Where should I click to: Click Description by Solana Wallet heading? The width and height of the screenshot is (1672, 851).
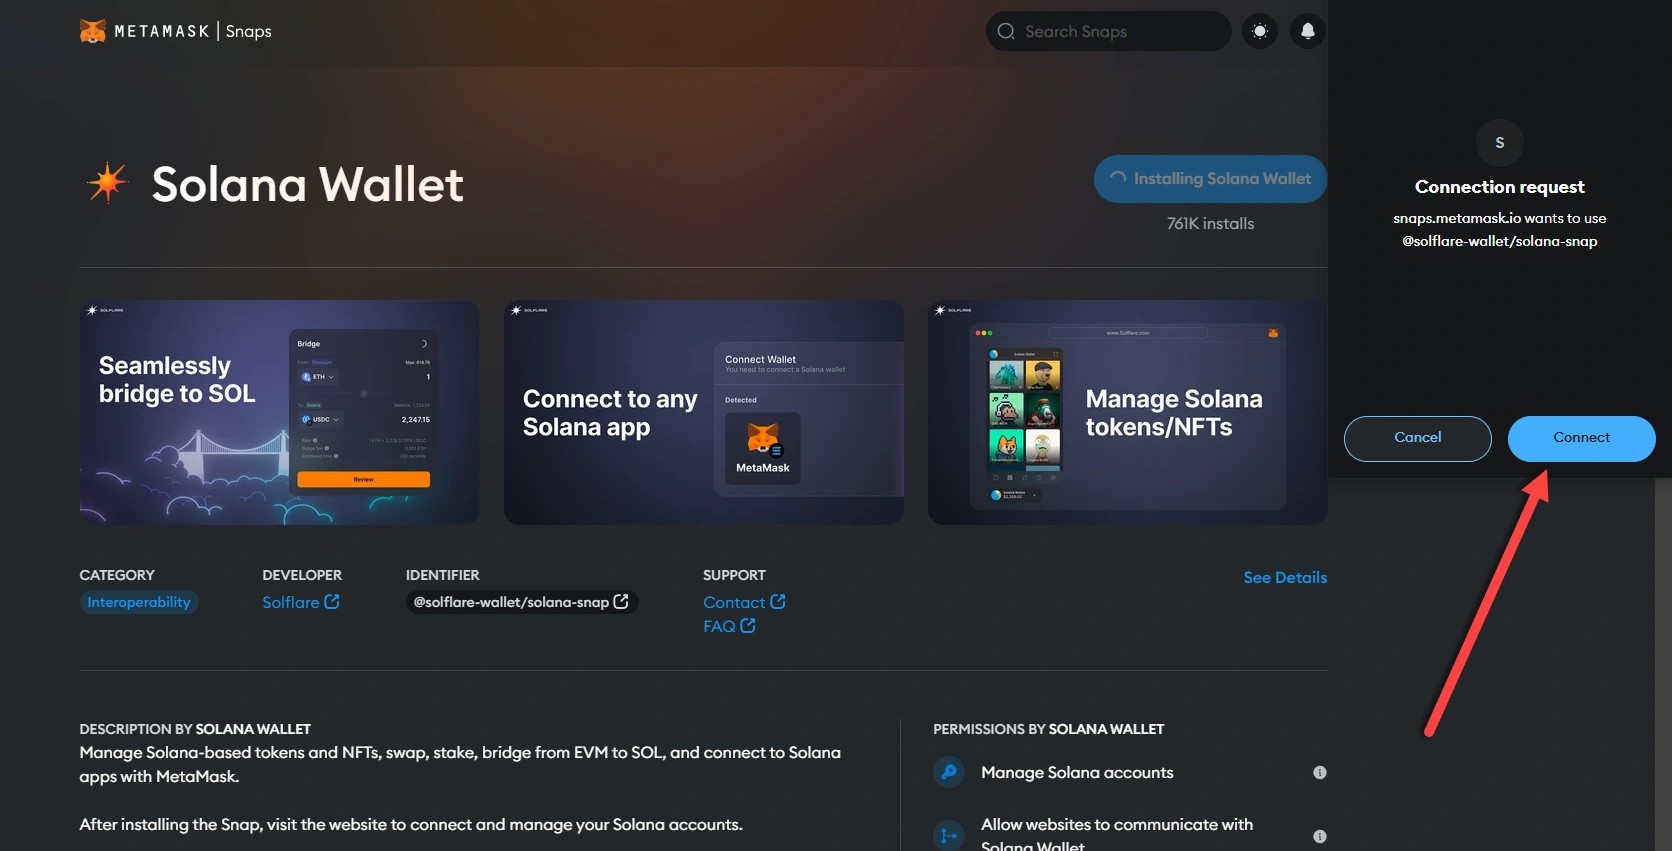[x=195, y=729]
